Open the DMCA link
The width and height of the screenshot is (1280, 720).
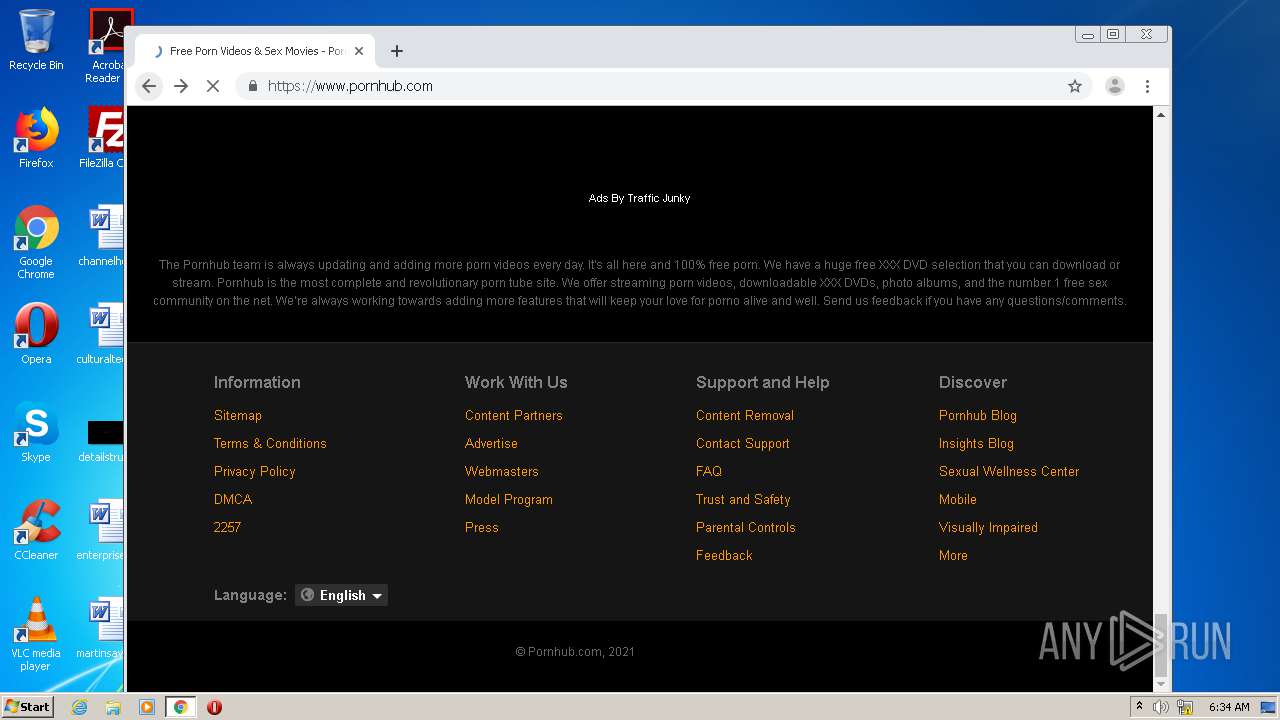[233, 499]
